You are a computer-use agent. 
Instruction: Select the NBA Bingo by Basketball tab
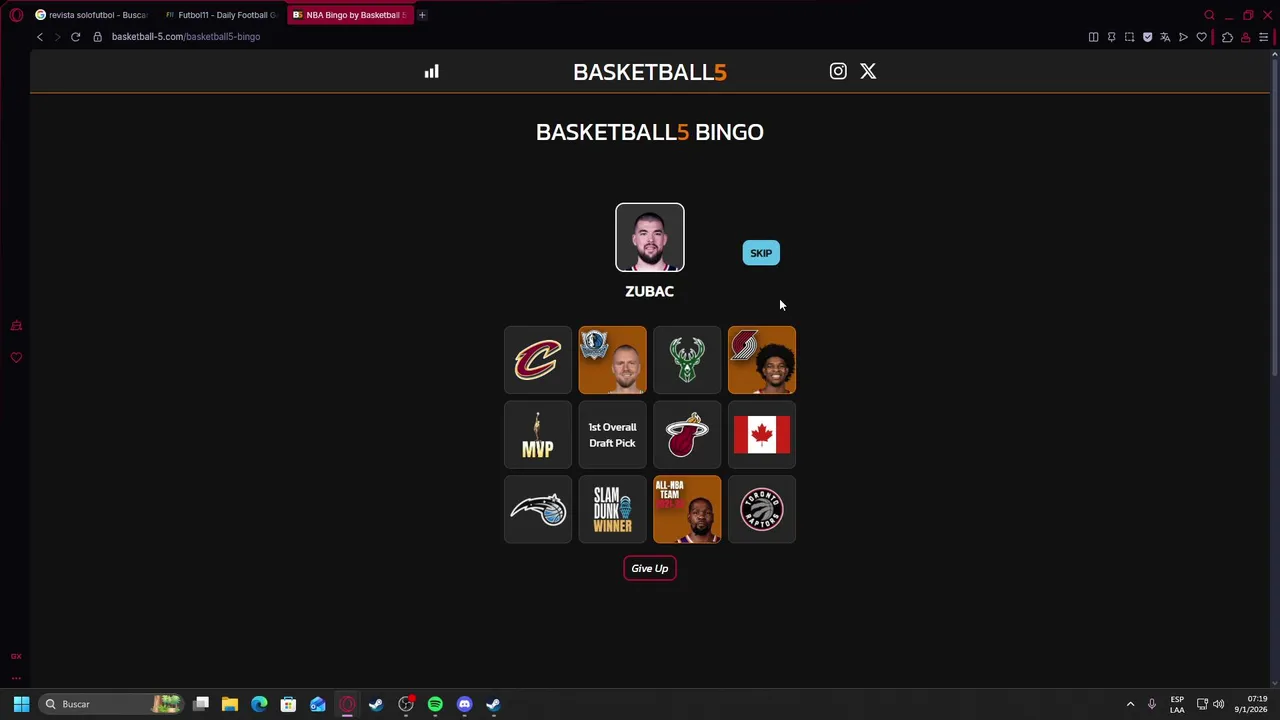pyautogui.click(x=349, y=15)
